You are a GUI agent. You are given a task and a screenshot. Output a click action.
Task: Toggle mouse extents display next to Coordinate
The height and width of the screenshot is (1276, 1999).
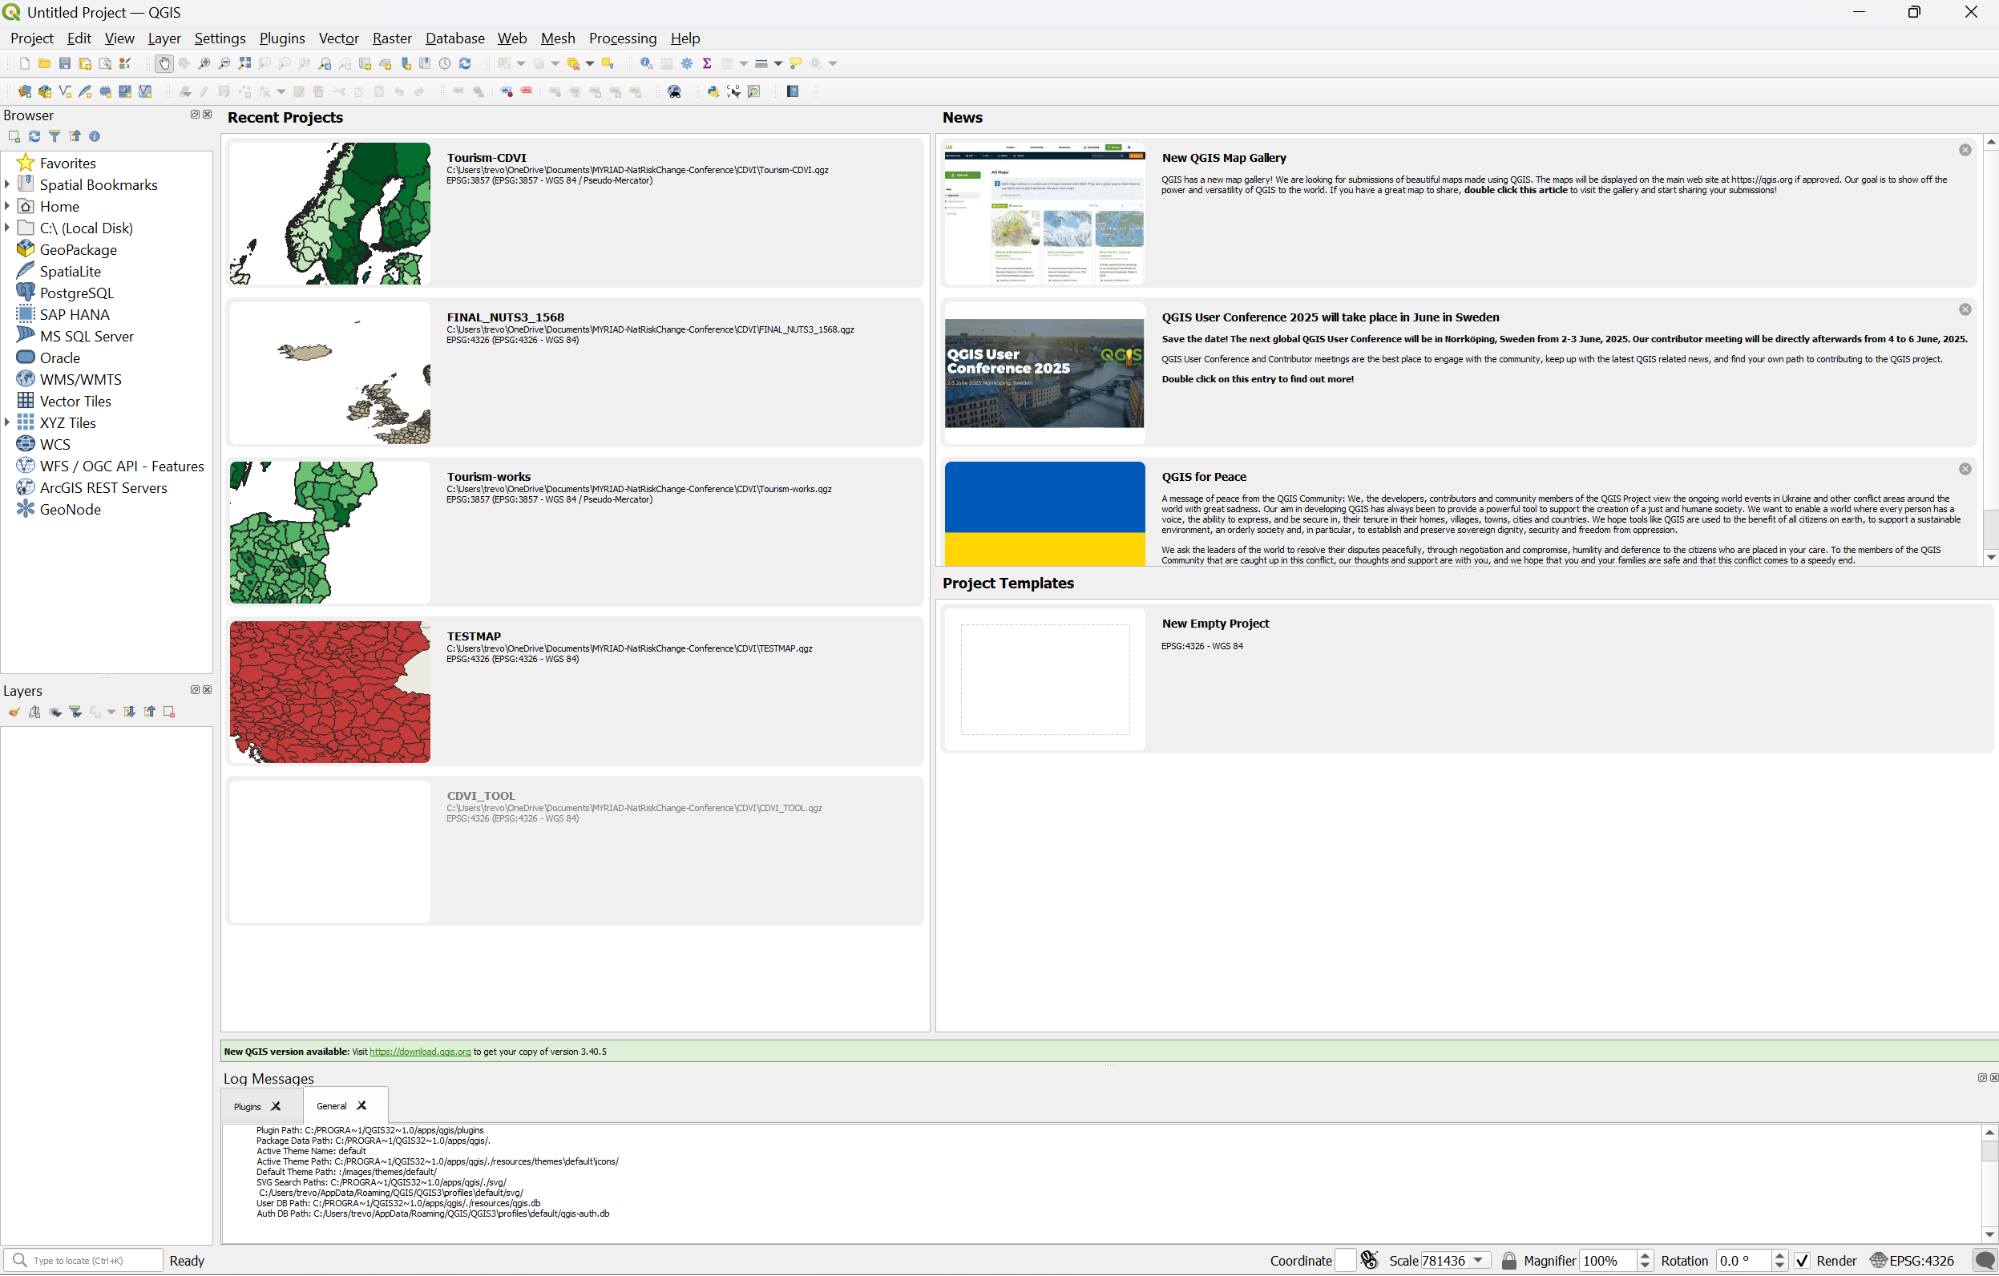click(x=1369, y=1261)
